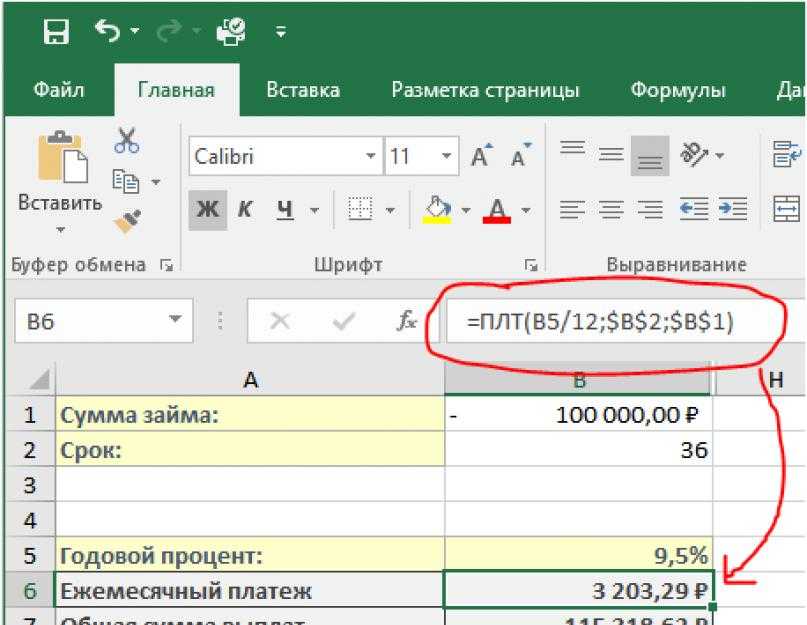Viewport: 807px width, 625px height.
Task: Click the Borders icon
Action: click(x=360, y=210)
